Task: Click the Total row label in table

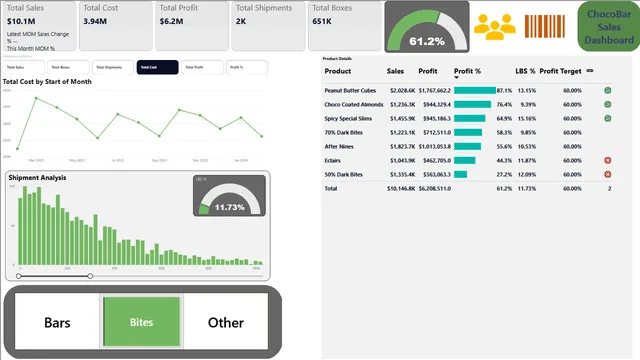Action: 331,189
